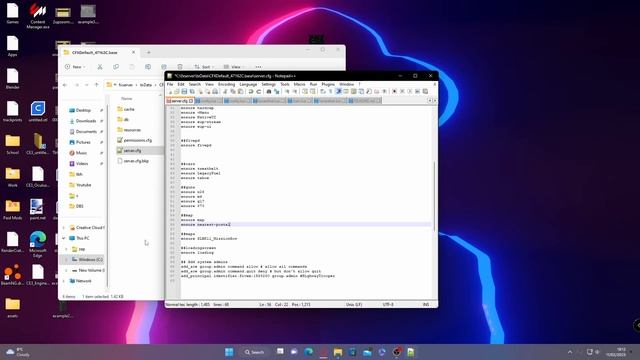Open File Explorer from the taskbar
The image size is (640, 360).
pyautogui.click(x=338, y=352)
